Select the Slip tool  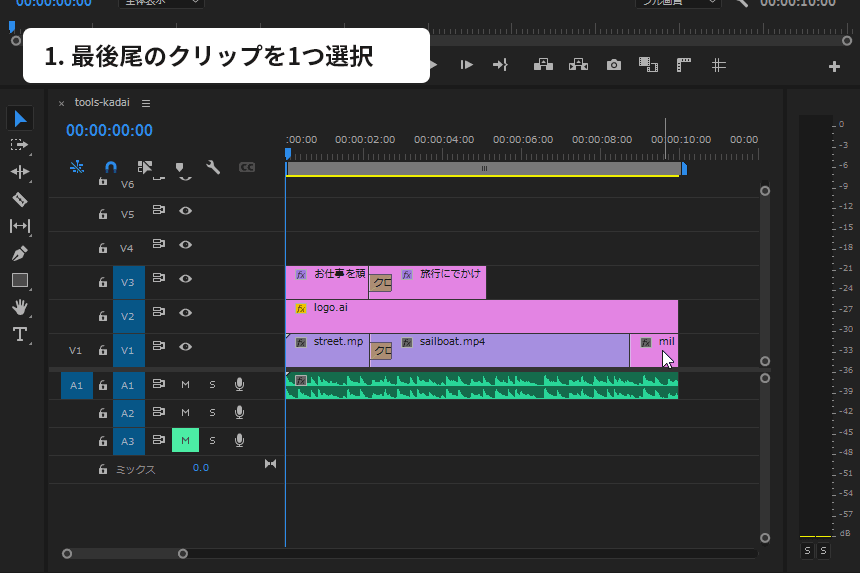pyautogui.click(x=20, y=226)
